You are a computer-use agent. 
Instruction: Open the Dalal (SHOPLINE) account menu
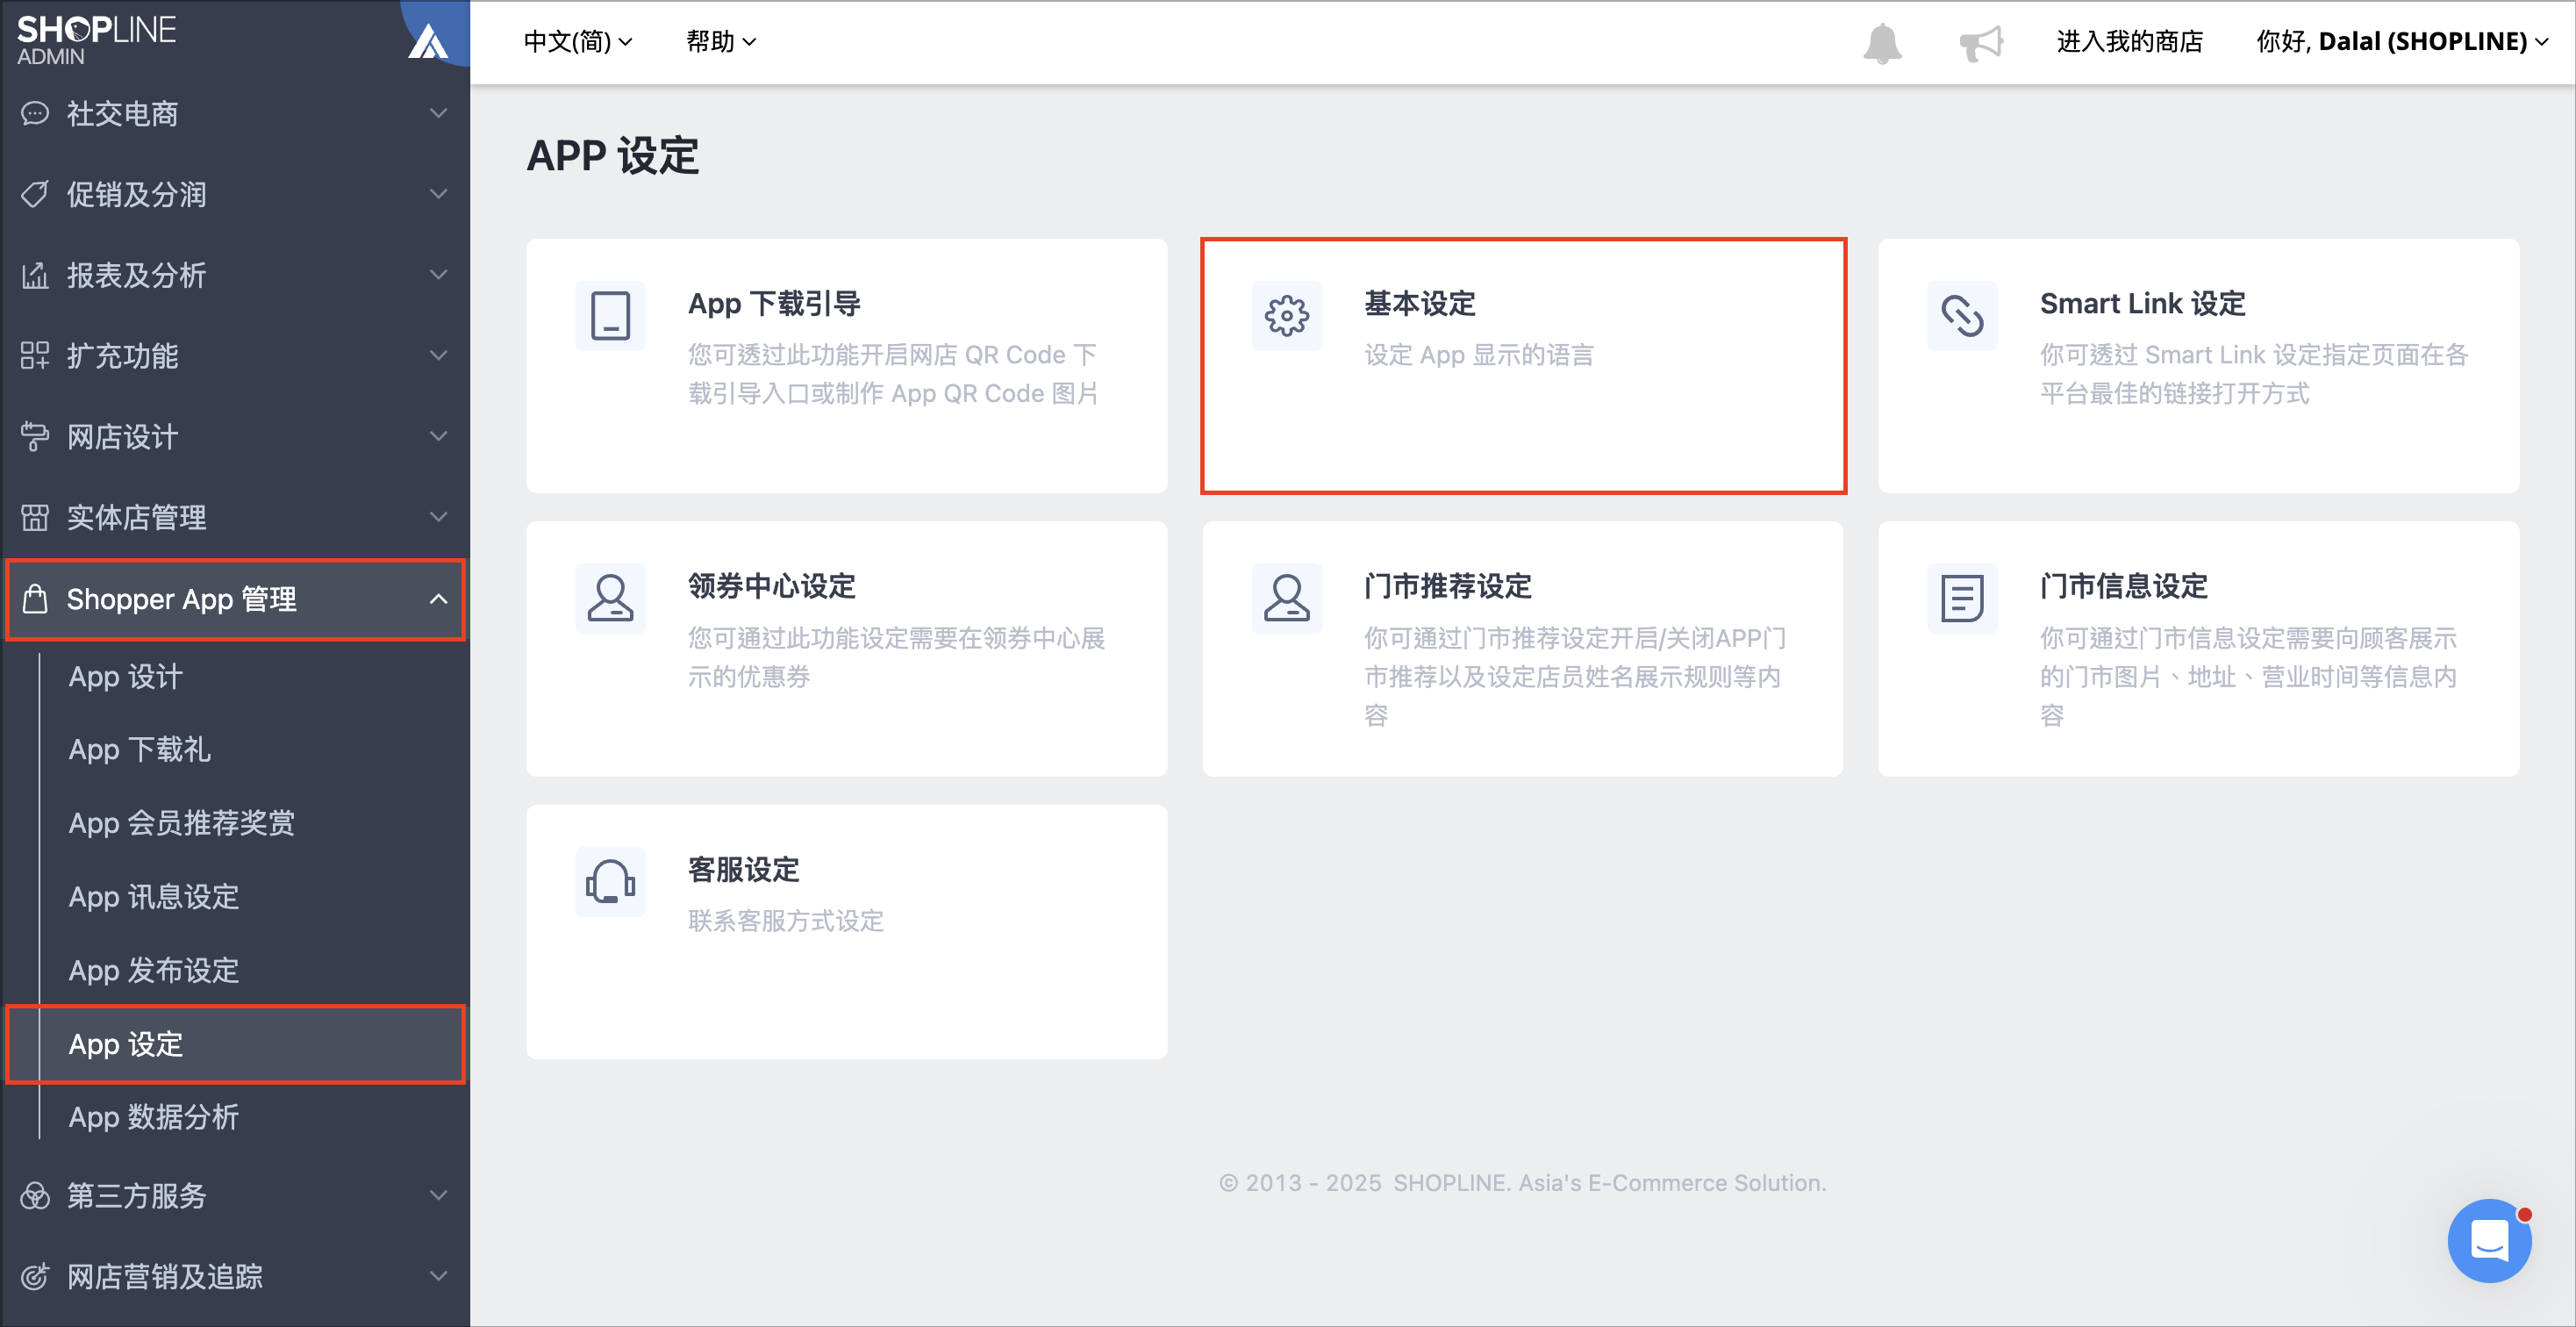(2402, 42)
